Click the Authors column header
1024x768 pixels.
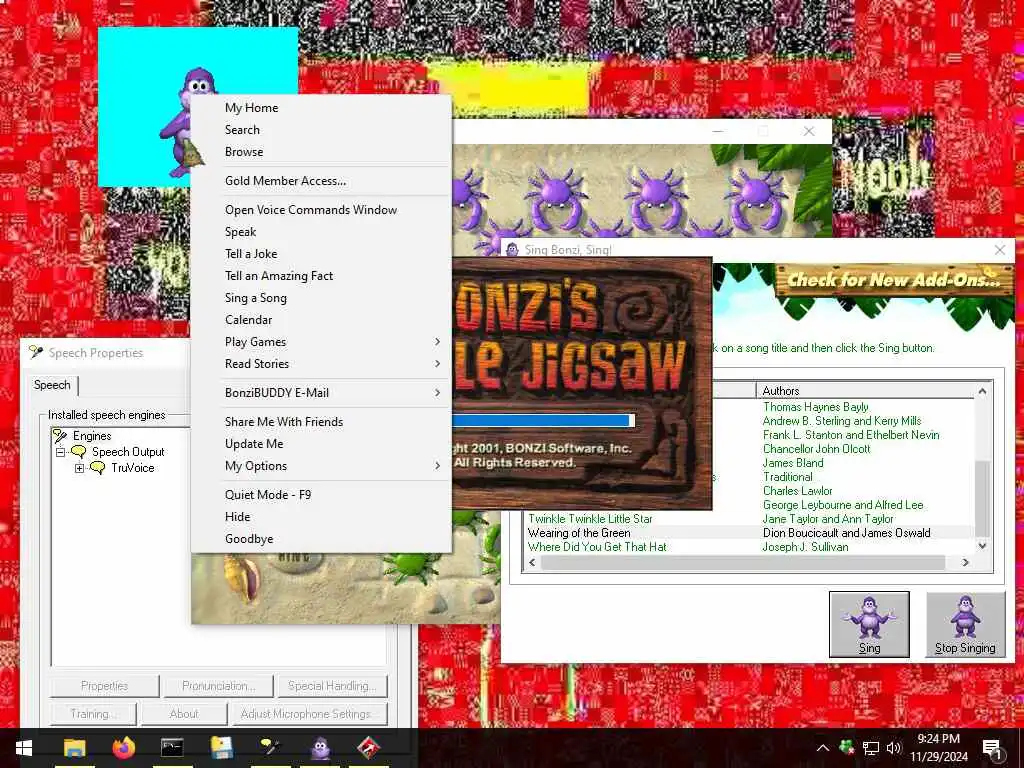(865, 391)
